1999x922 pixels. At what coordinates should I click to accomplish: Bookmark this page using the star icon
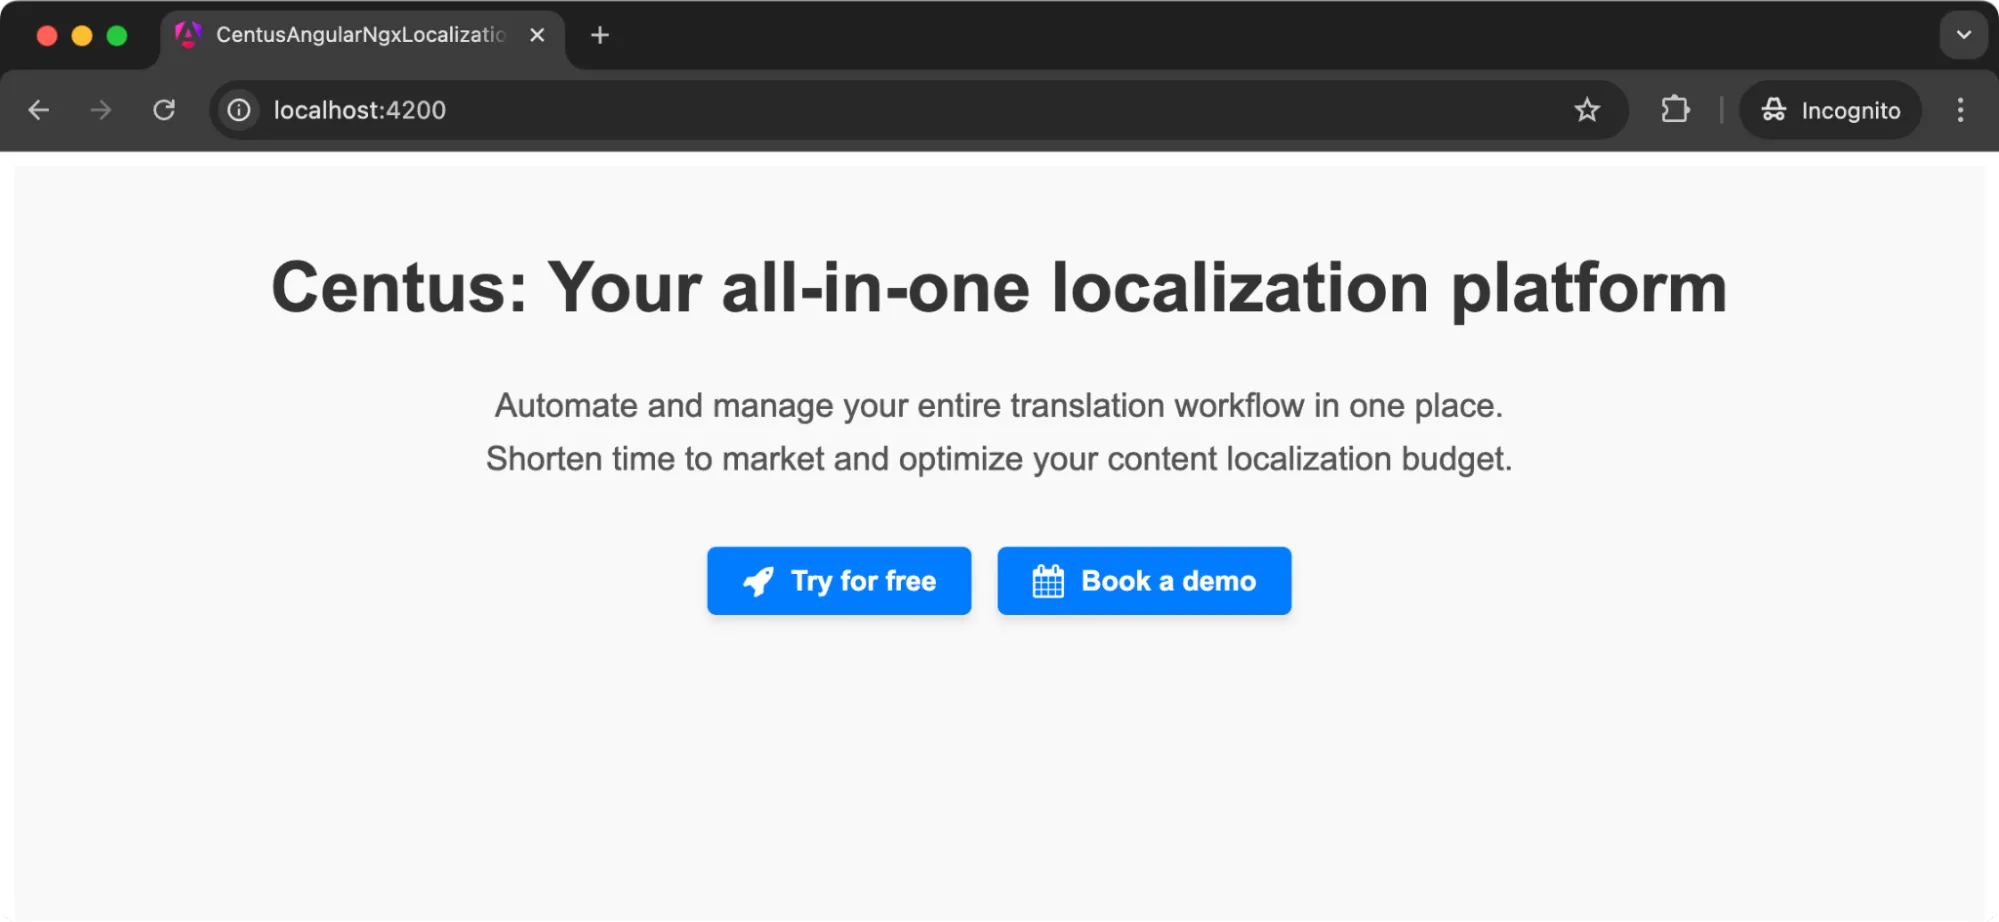[1587, 110]
